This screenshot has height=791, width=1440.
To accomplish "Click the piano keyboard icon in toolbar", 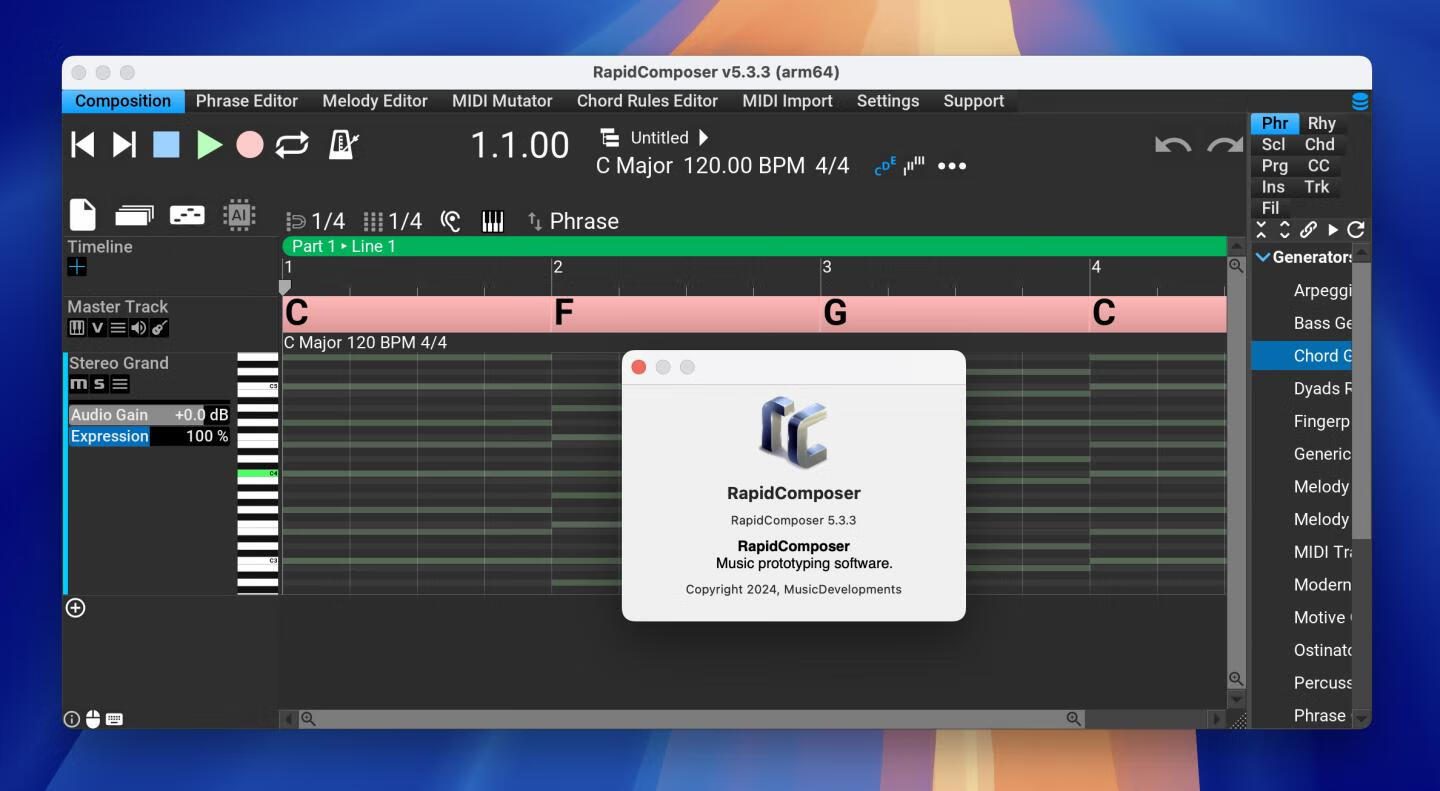I will pyautogui.click(x=493, y=221).
